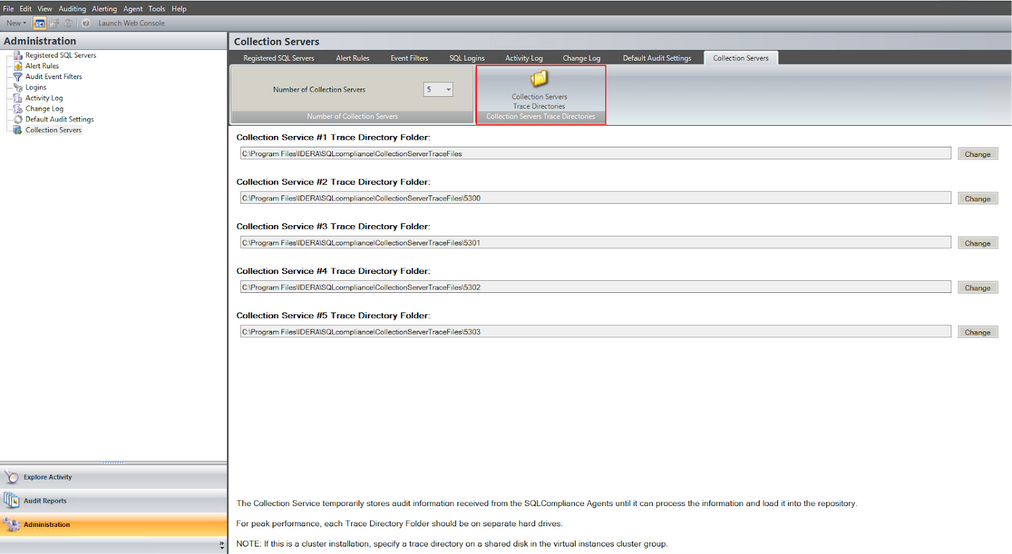
Task: Open the Tools menu
Action: 157,8
